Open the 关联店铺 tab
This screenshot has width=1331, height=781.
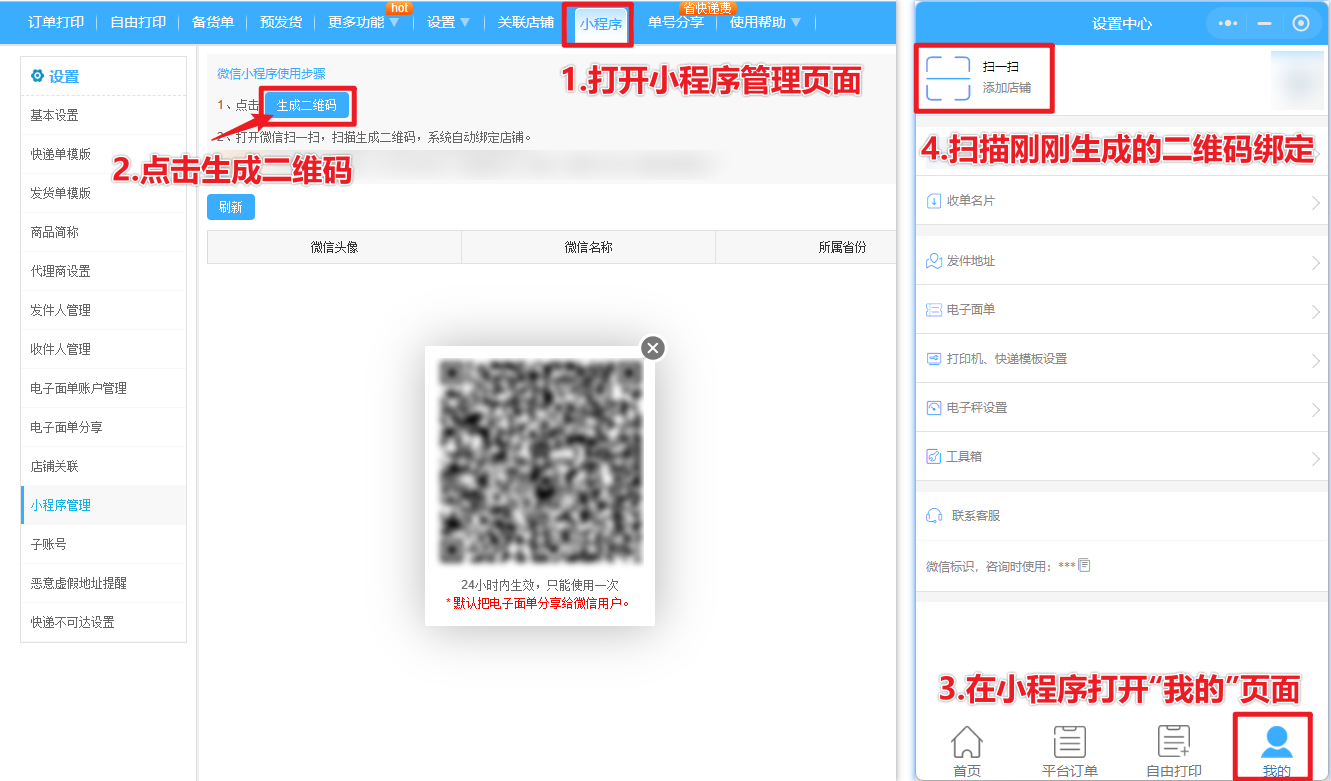pos(526,22)
